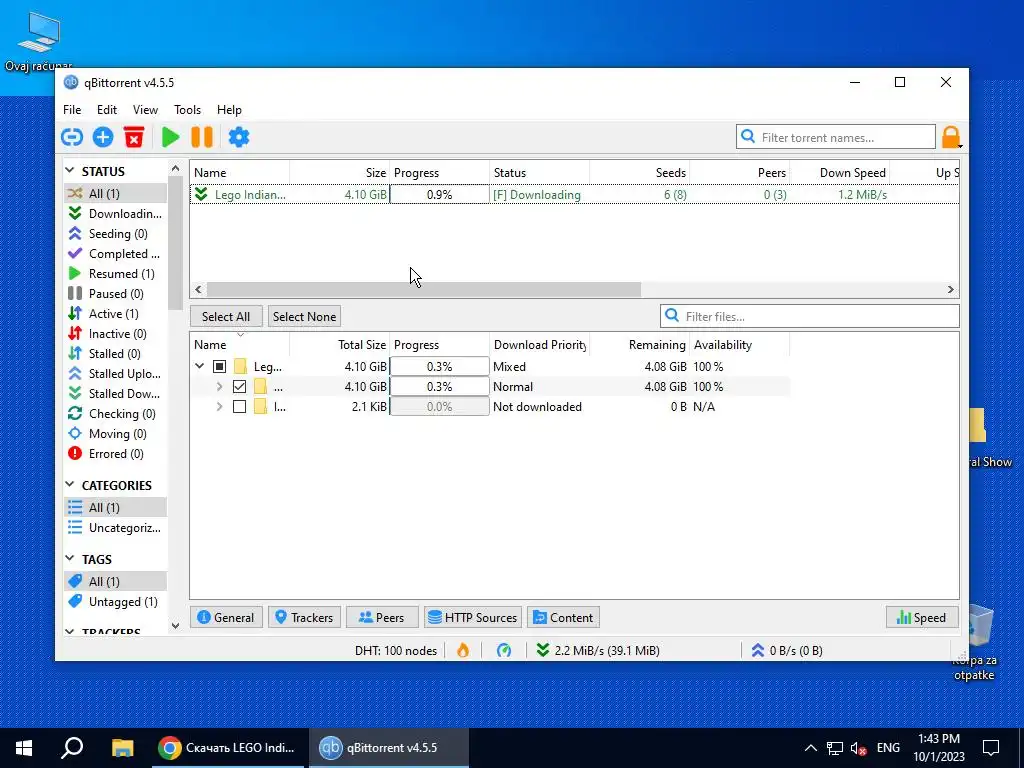This screenshot has width=1024, height=768.
Task: Click the Filter torrent names field
Action: (x=836, y=137)
